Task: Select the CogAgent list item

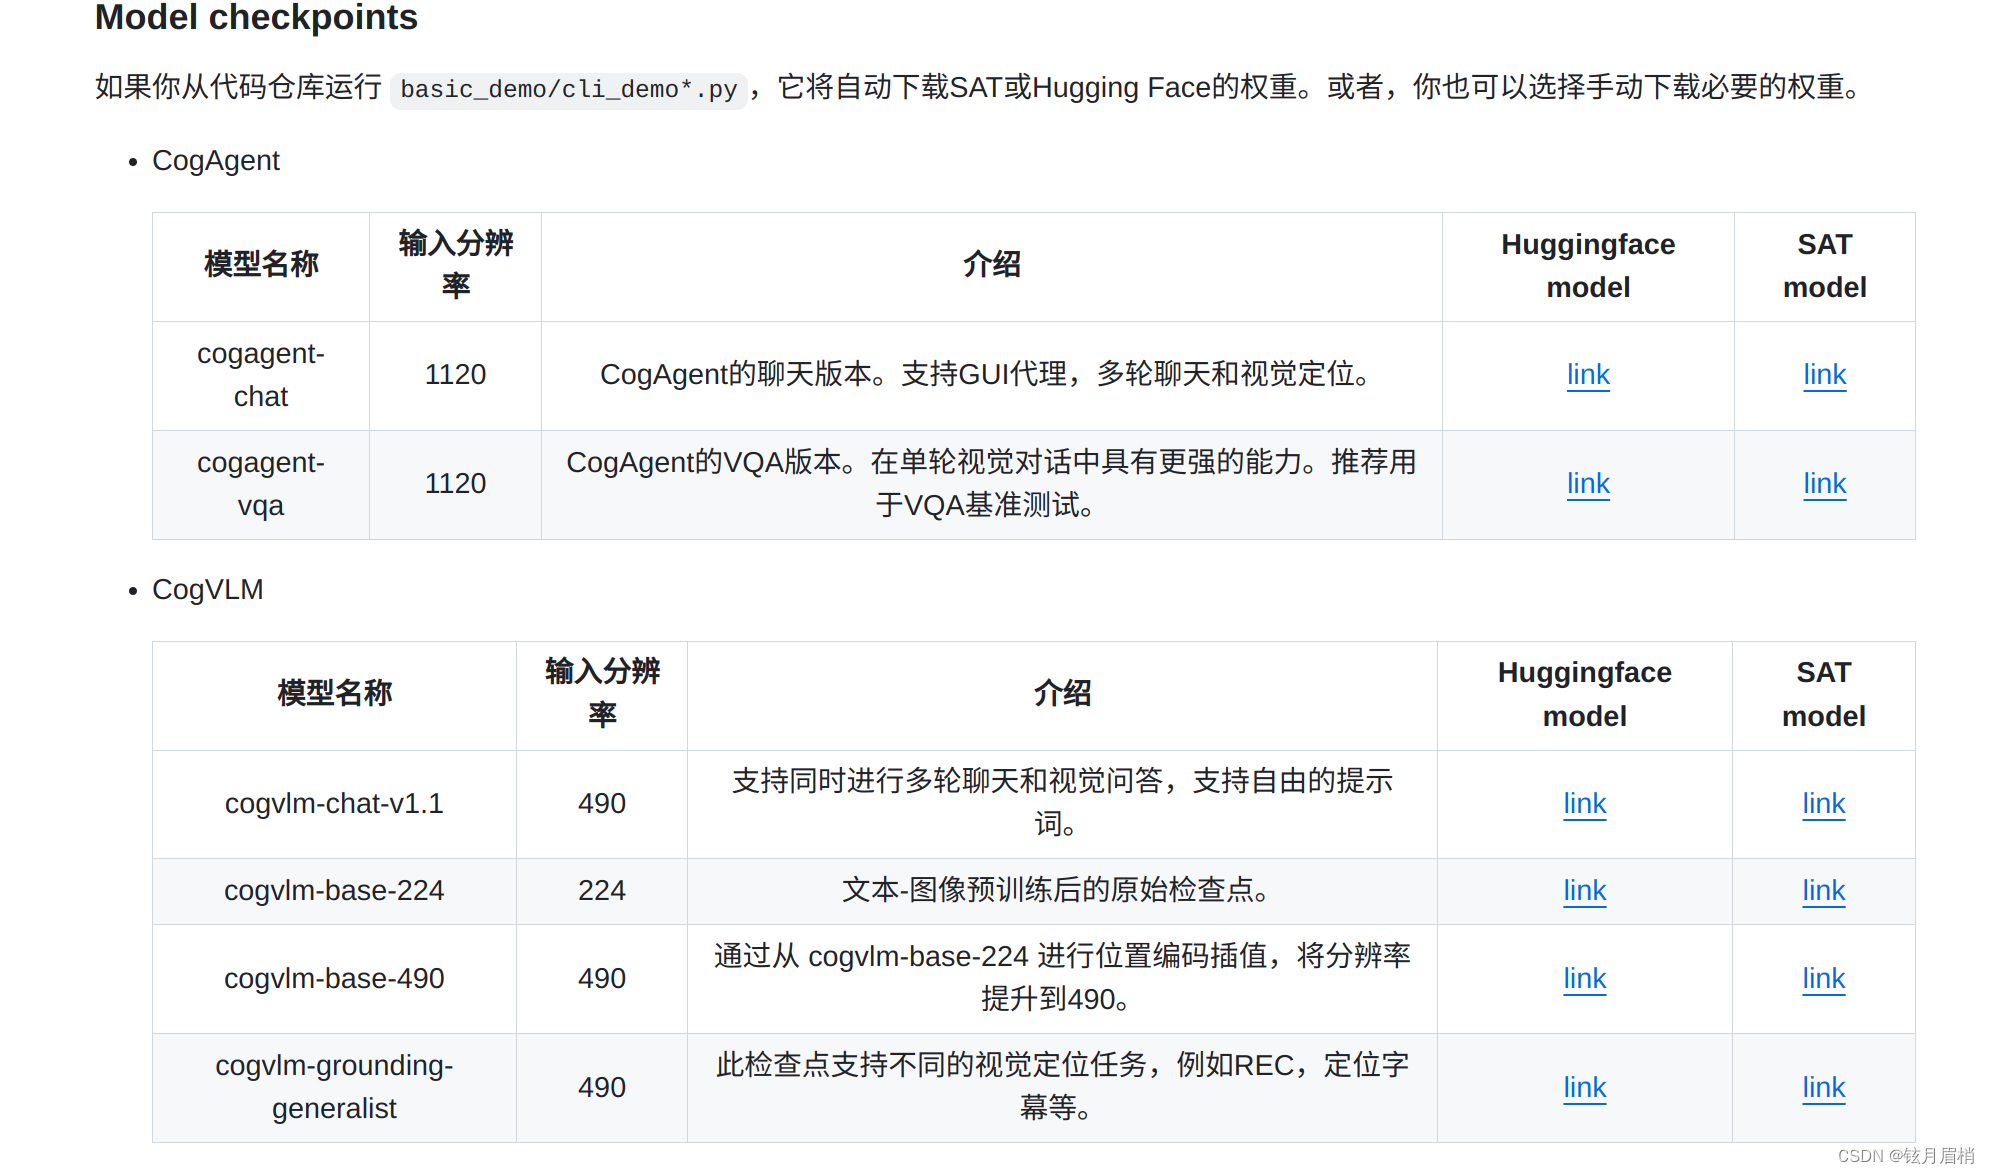Action: 216,160
